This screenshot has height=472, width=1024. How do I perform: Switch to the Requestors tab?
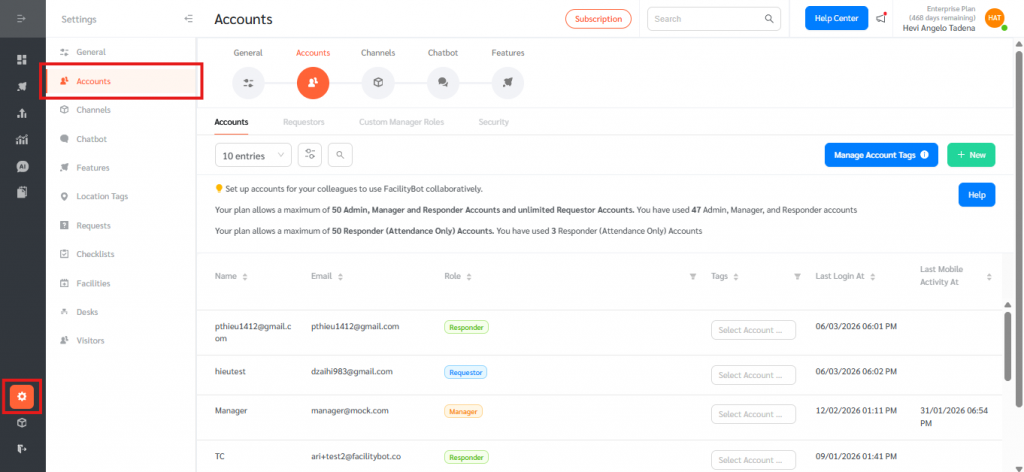click(x=303, y=122)
